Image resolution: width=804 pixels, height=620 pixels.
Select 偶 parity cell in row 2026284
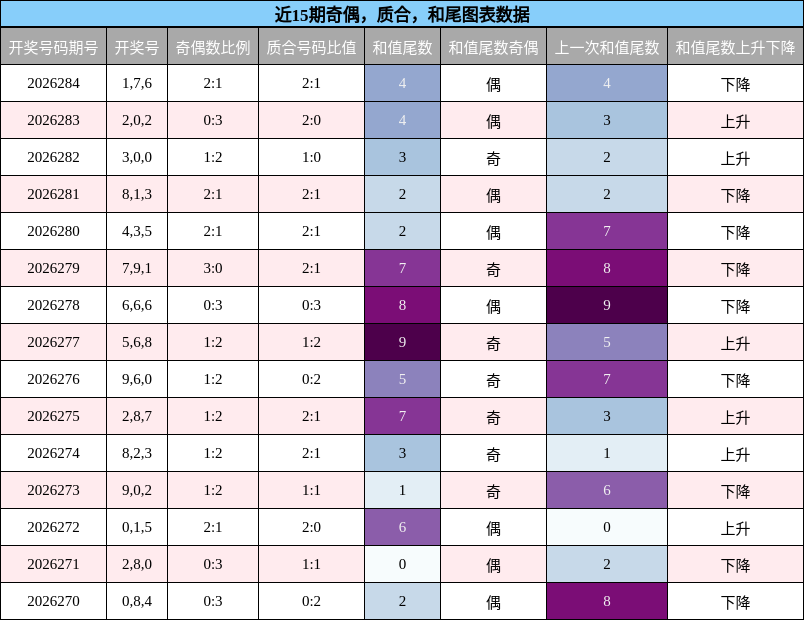(493, 84)
